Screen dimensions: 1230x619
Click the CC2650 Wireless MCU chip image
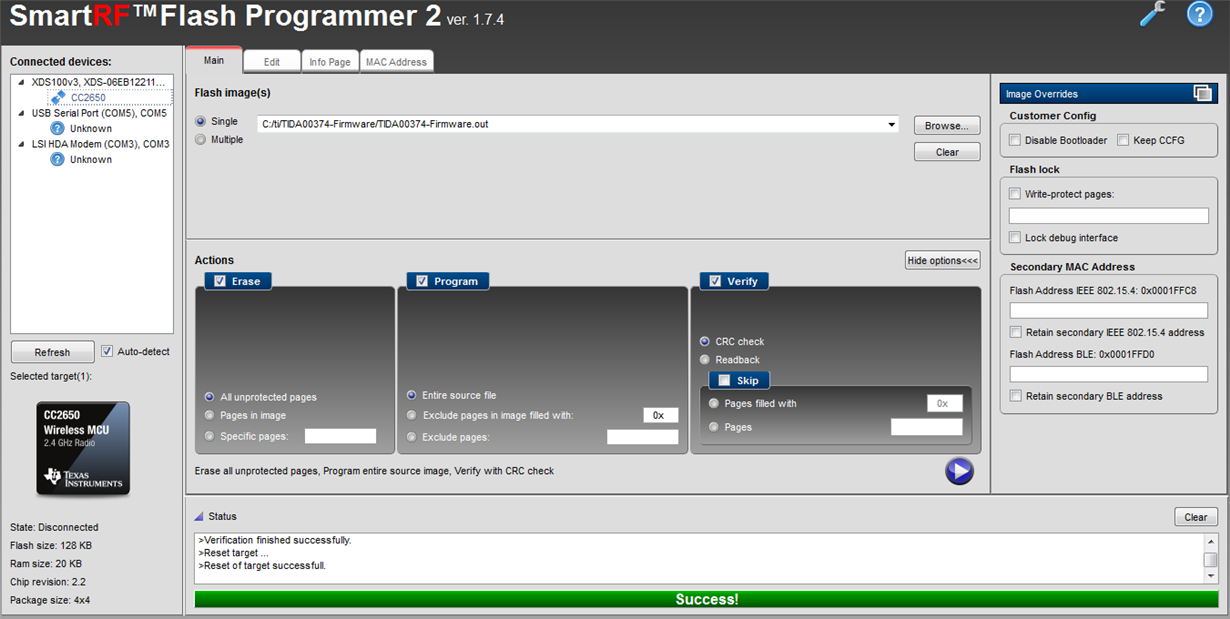click(x=83, y=448)
